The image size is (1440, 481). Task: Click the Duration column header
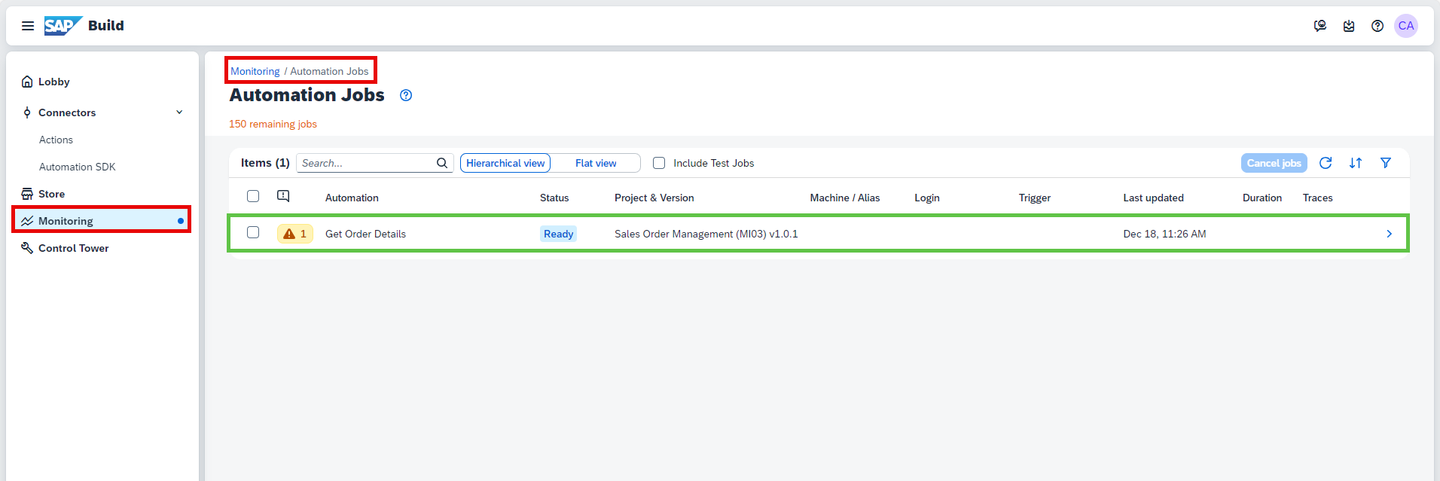pyautogui.click(x=1262, y=198)
